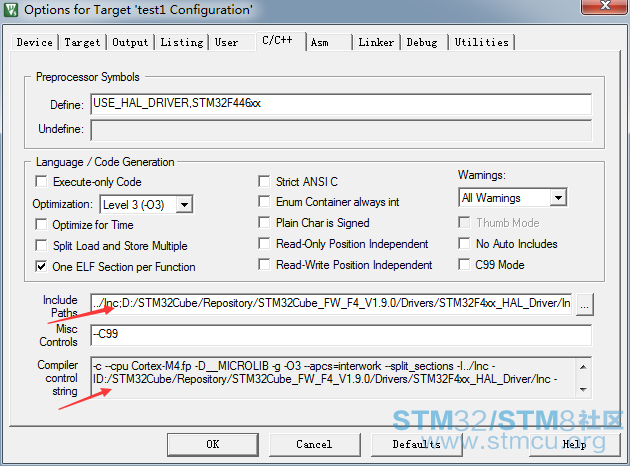The image size is (630, 466).
Task: Uncheck One ELF Section per Function
Action: point(41,266)
